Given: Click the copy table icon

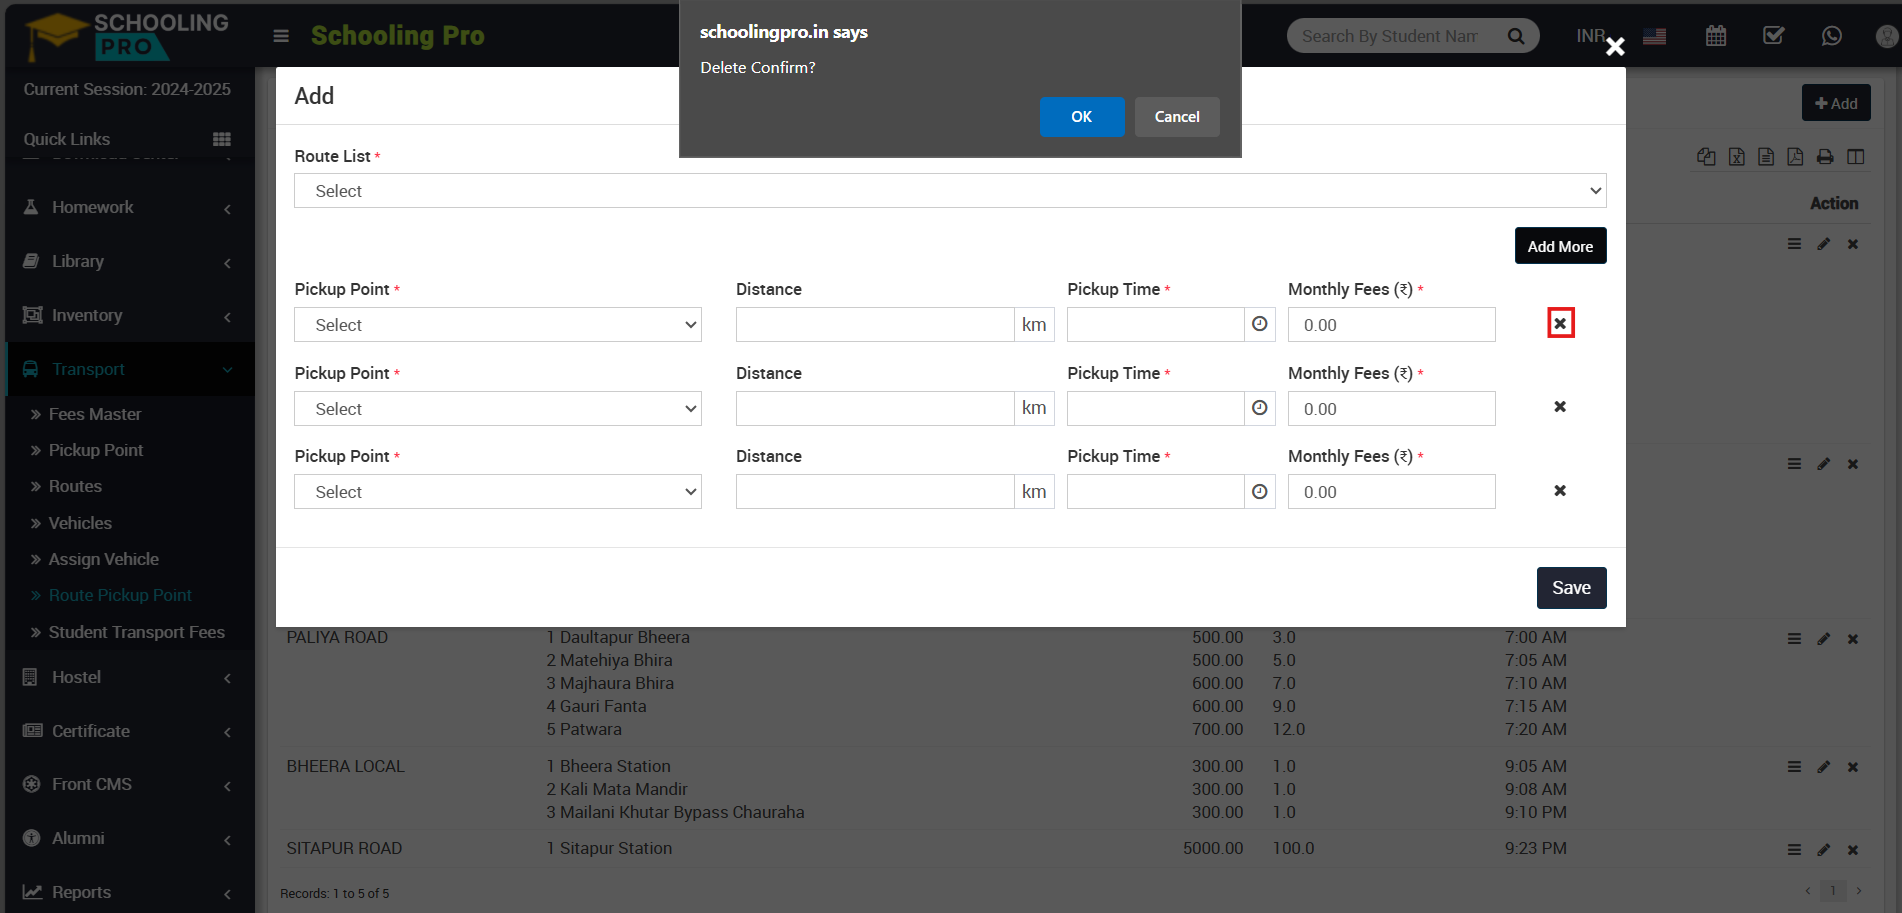Looking at the screenshot, I should (1707, 157).
